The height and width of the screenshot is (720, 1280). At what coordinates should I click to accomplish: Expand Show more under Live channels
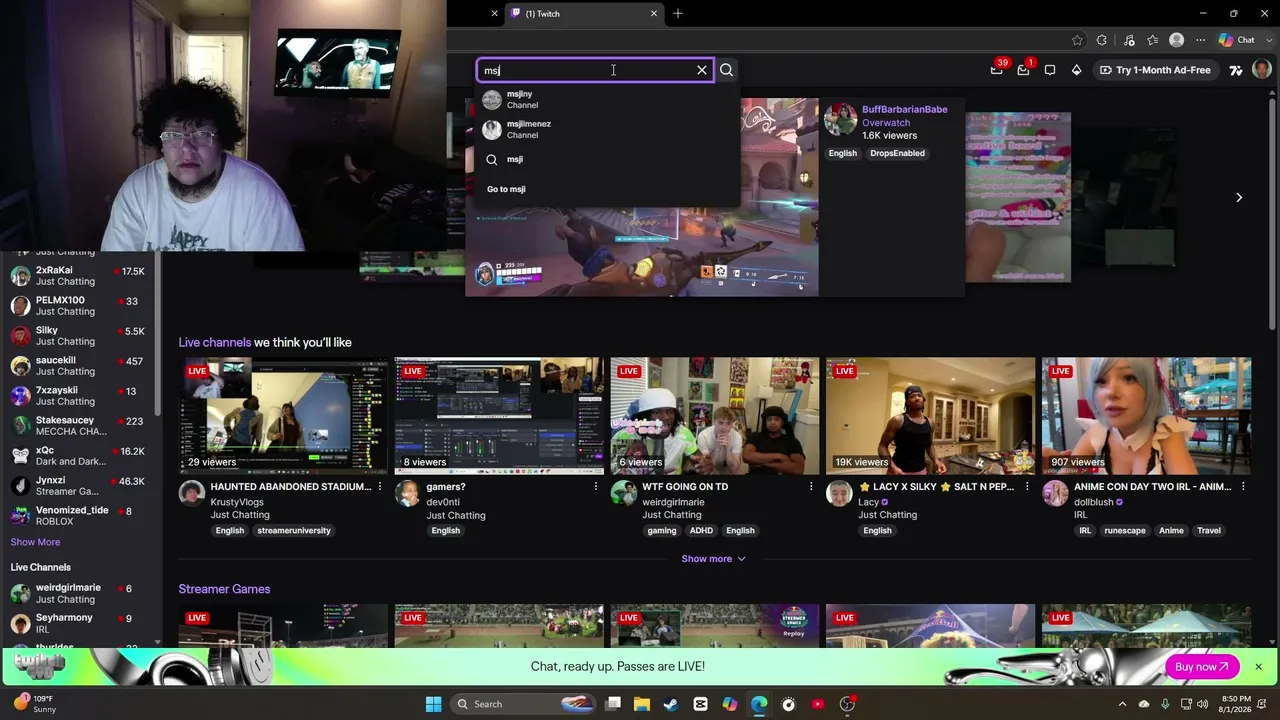pyautogui.click(x=714, y=559)
